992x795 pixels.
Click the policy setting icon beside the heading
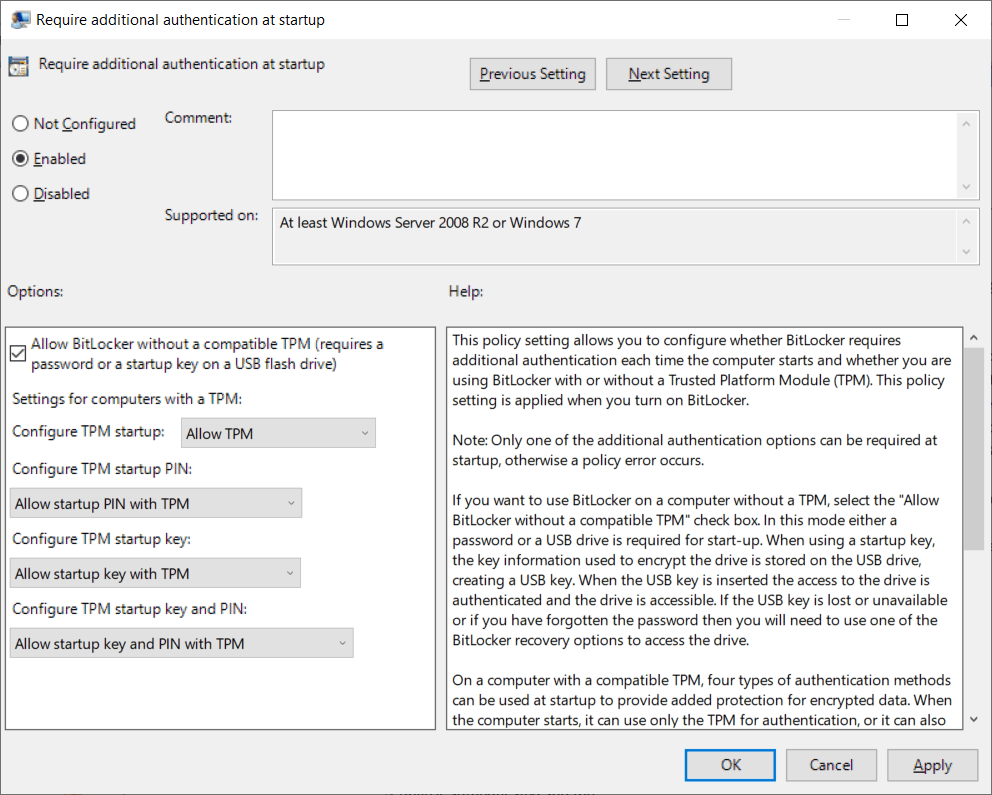[18, 66]
